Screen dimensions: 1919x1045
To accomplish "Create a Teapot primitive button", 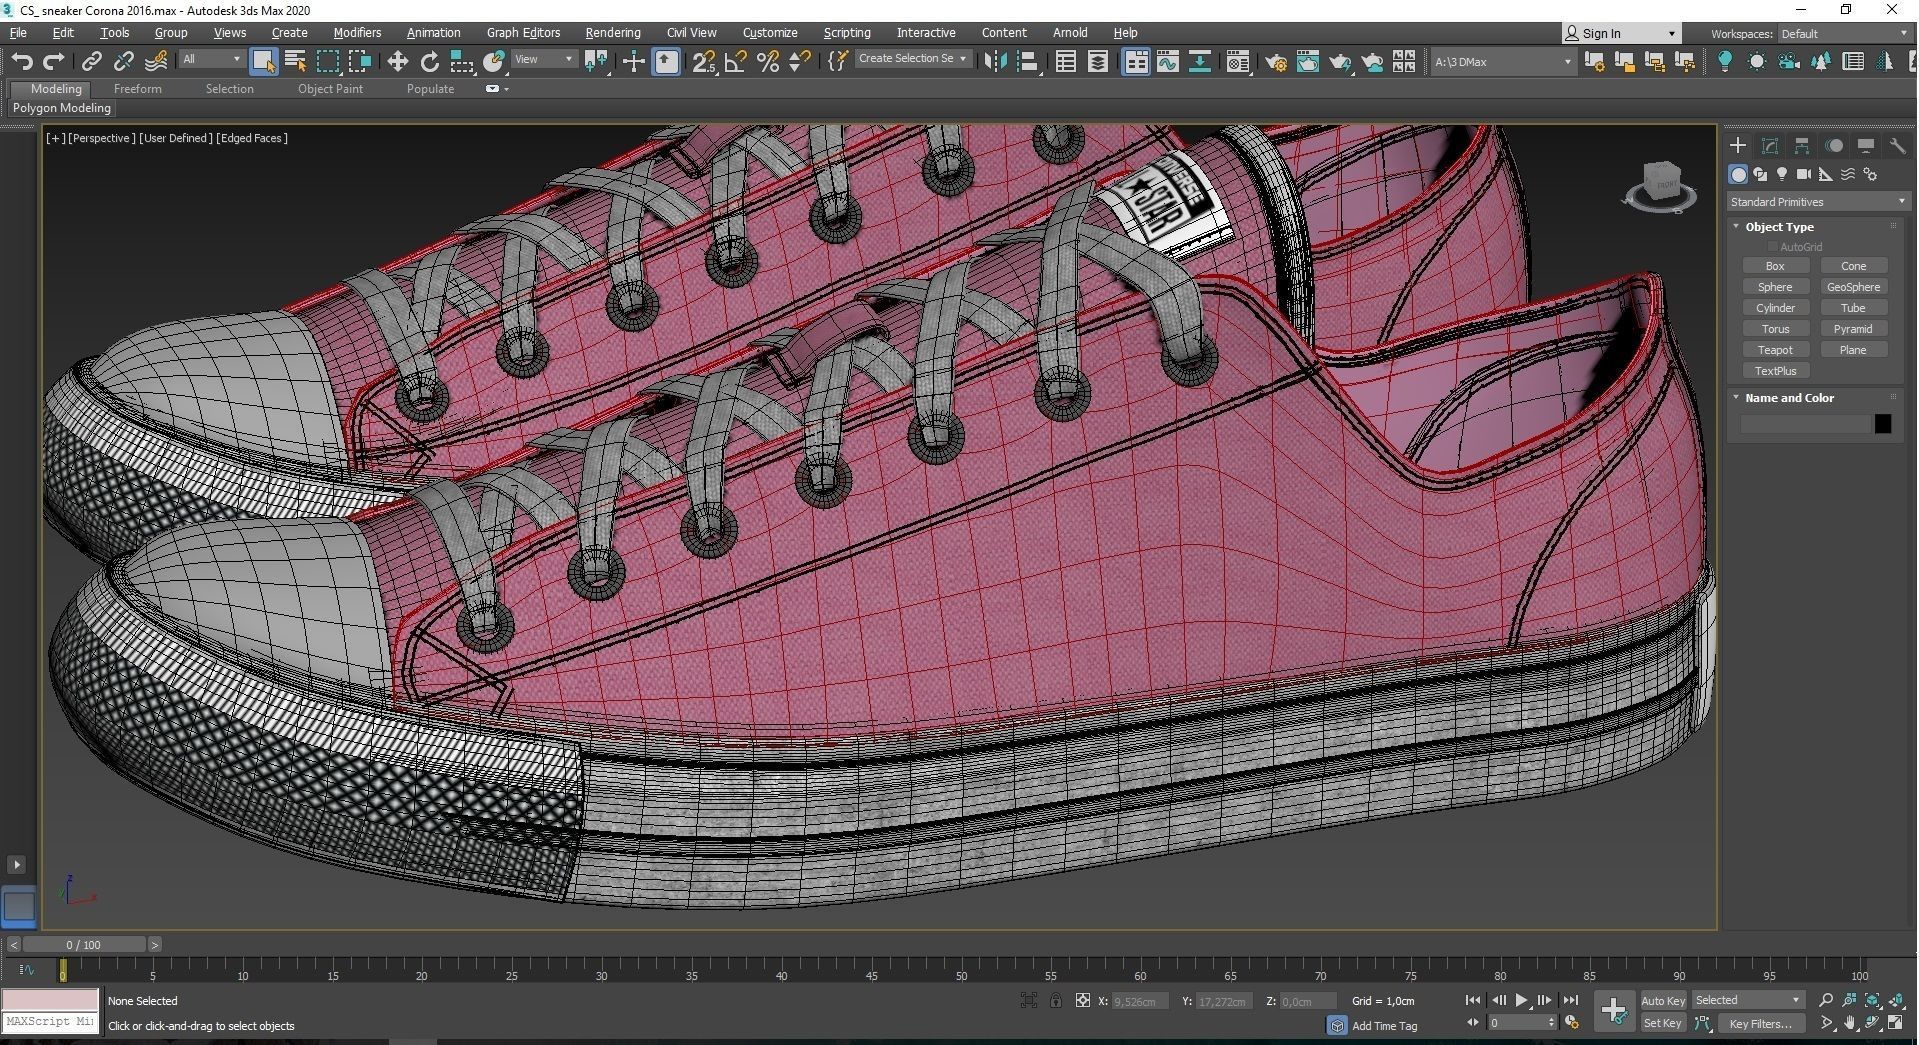I will tap(1775, 350).
